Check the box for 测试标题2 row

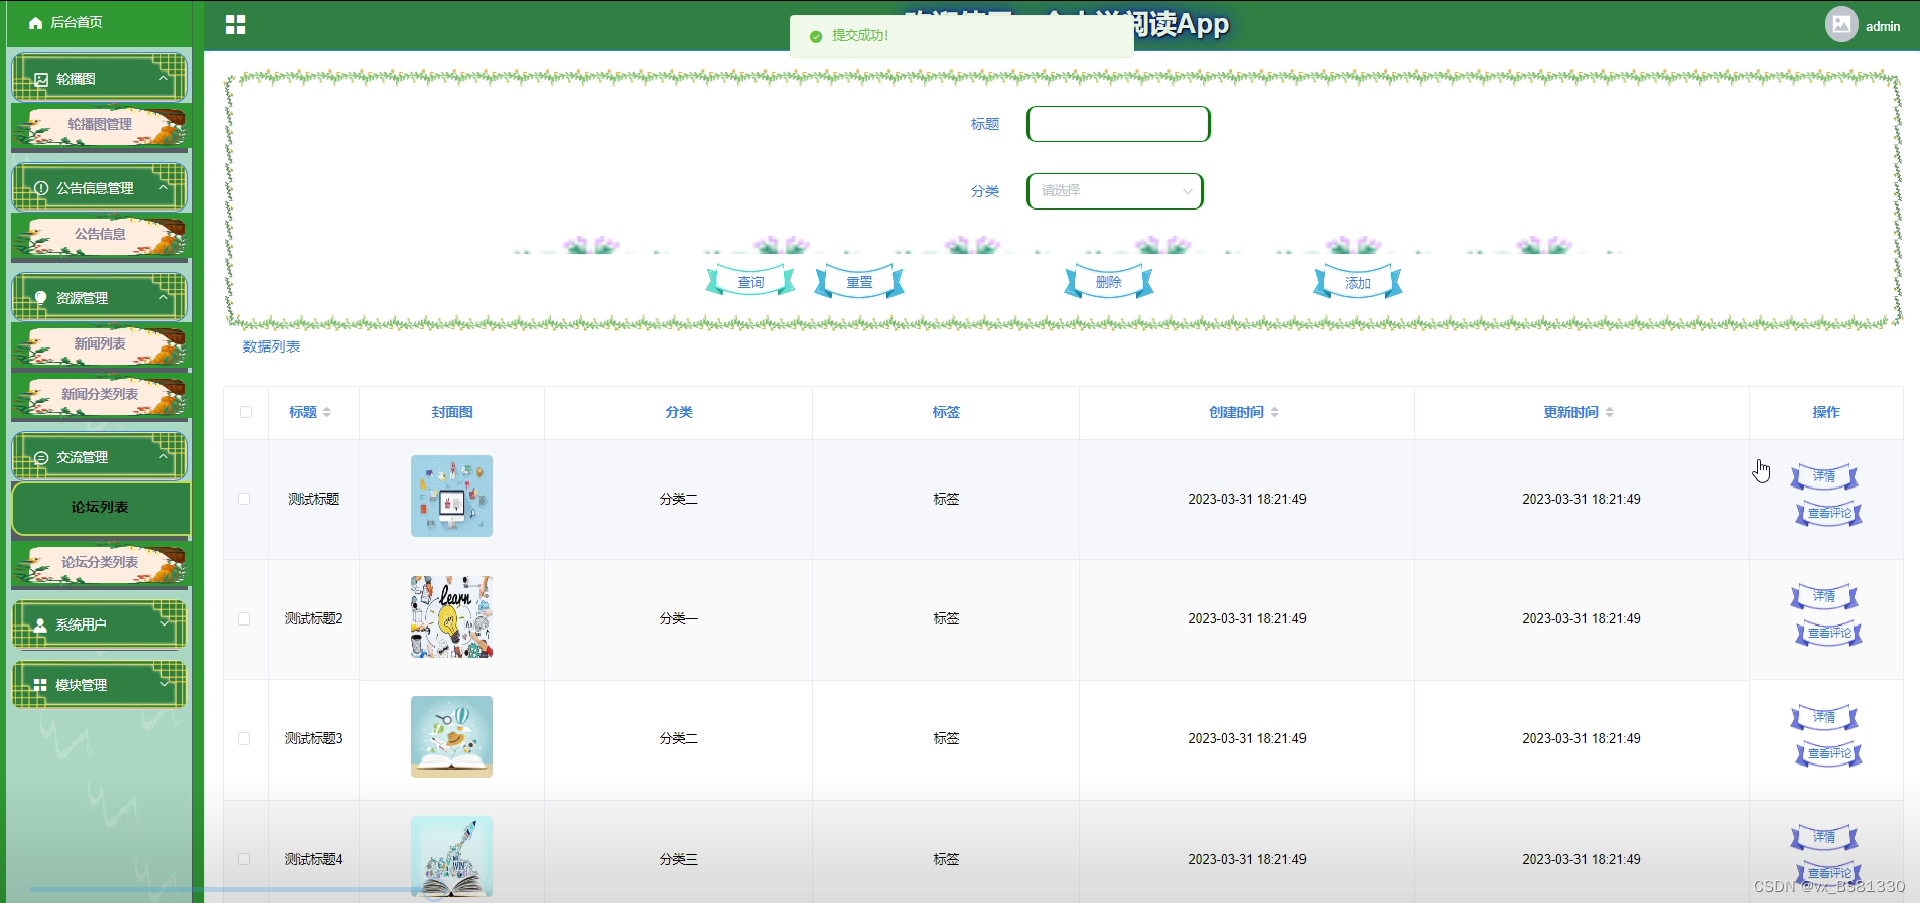pyautogui.click(x=244, y=619)
